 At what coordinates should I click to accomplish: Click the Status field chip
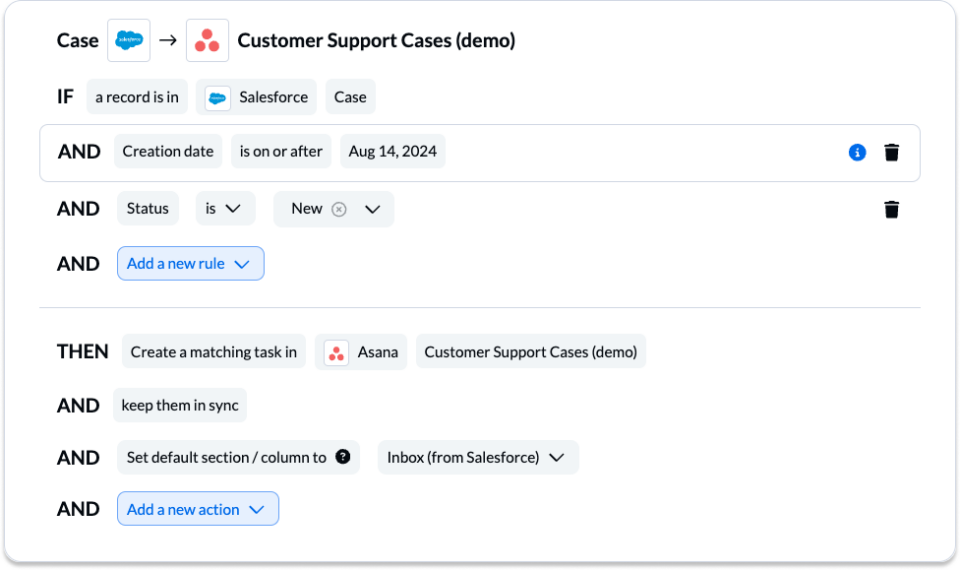click(148, 209)
